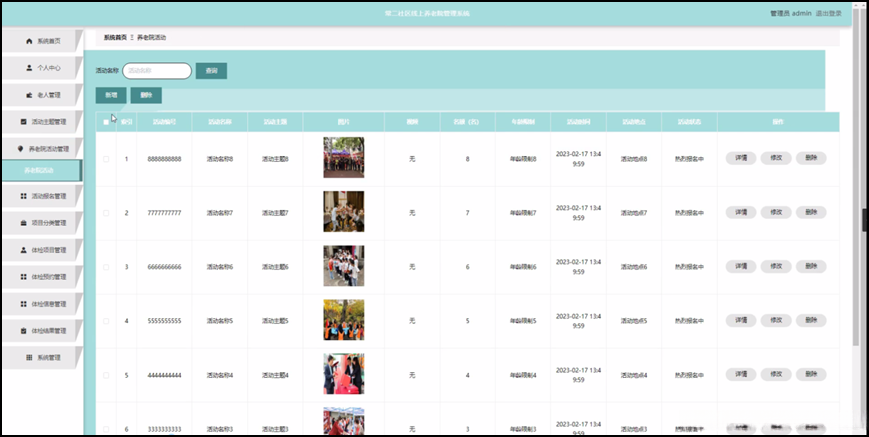
Task: Open the row 5 activity photo thumbnail
Action: [x=344, y=374]
